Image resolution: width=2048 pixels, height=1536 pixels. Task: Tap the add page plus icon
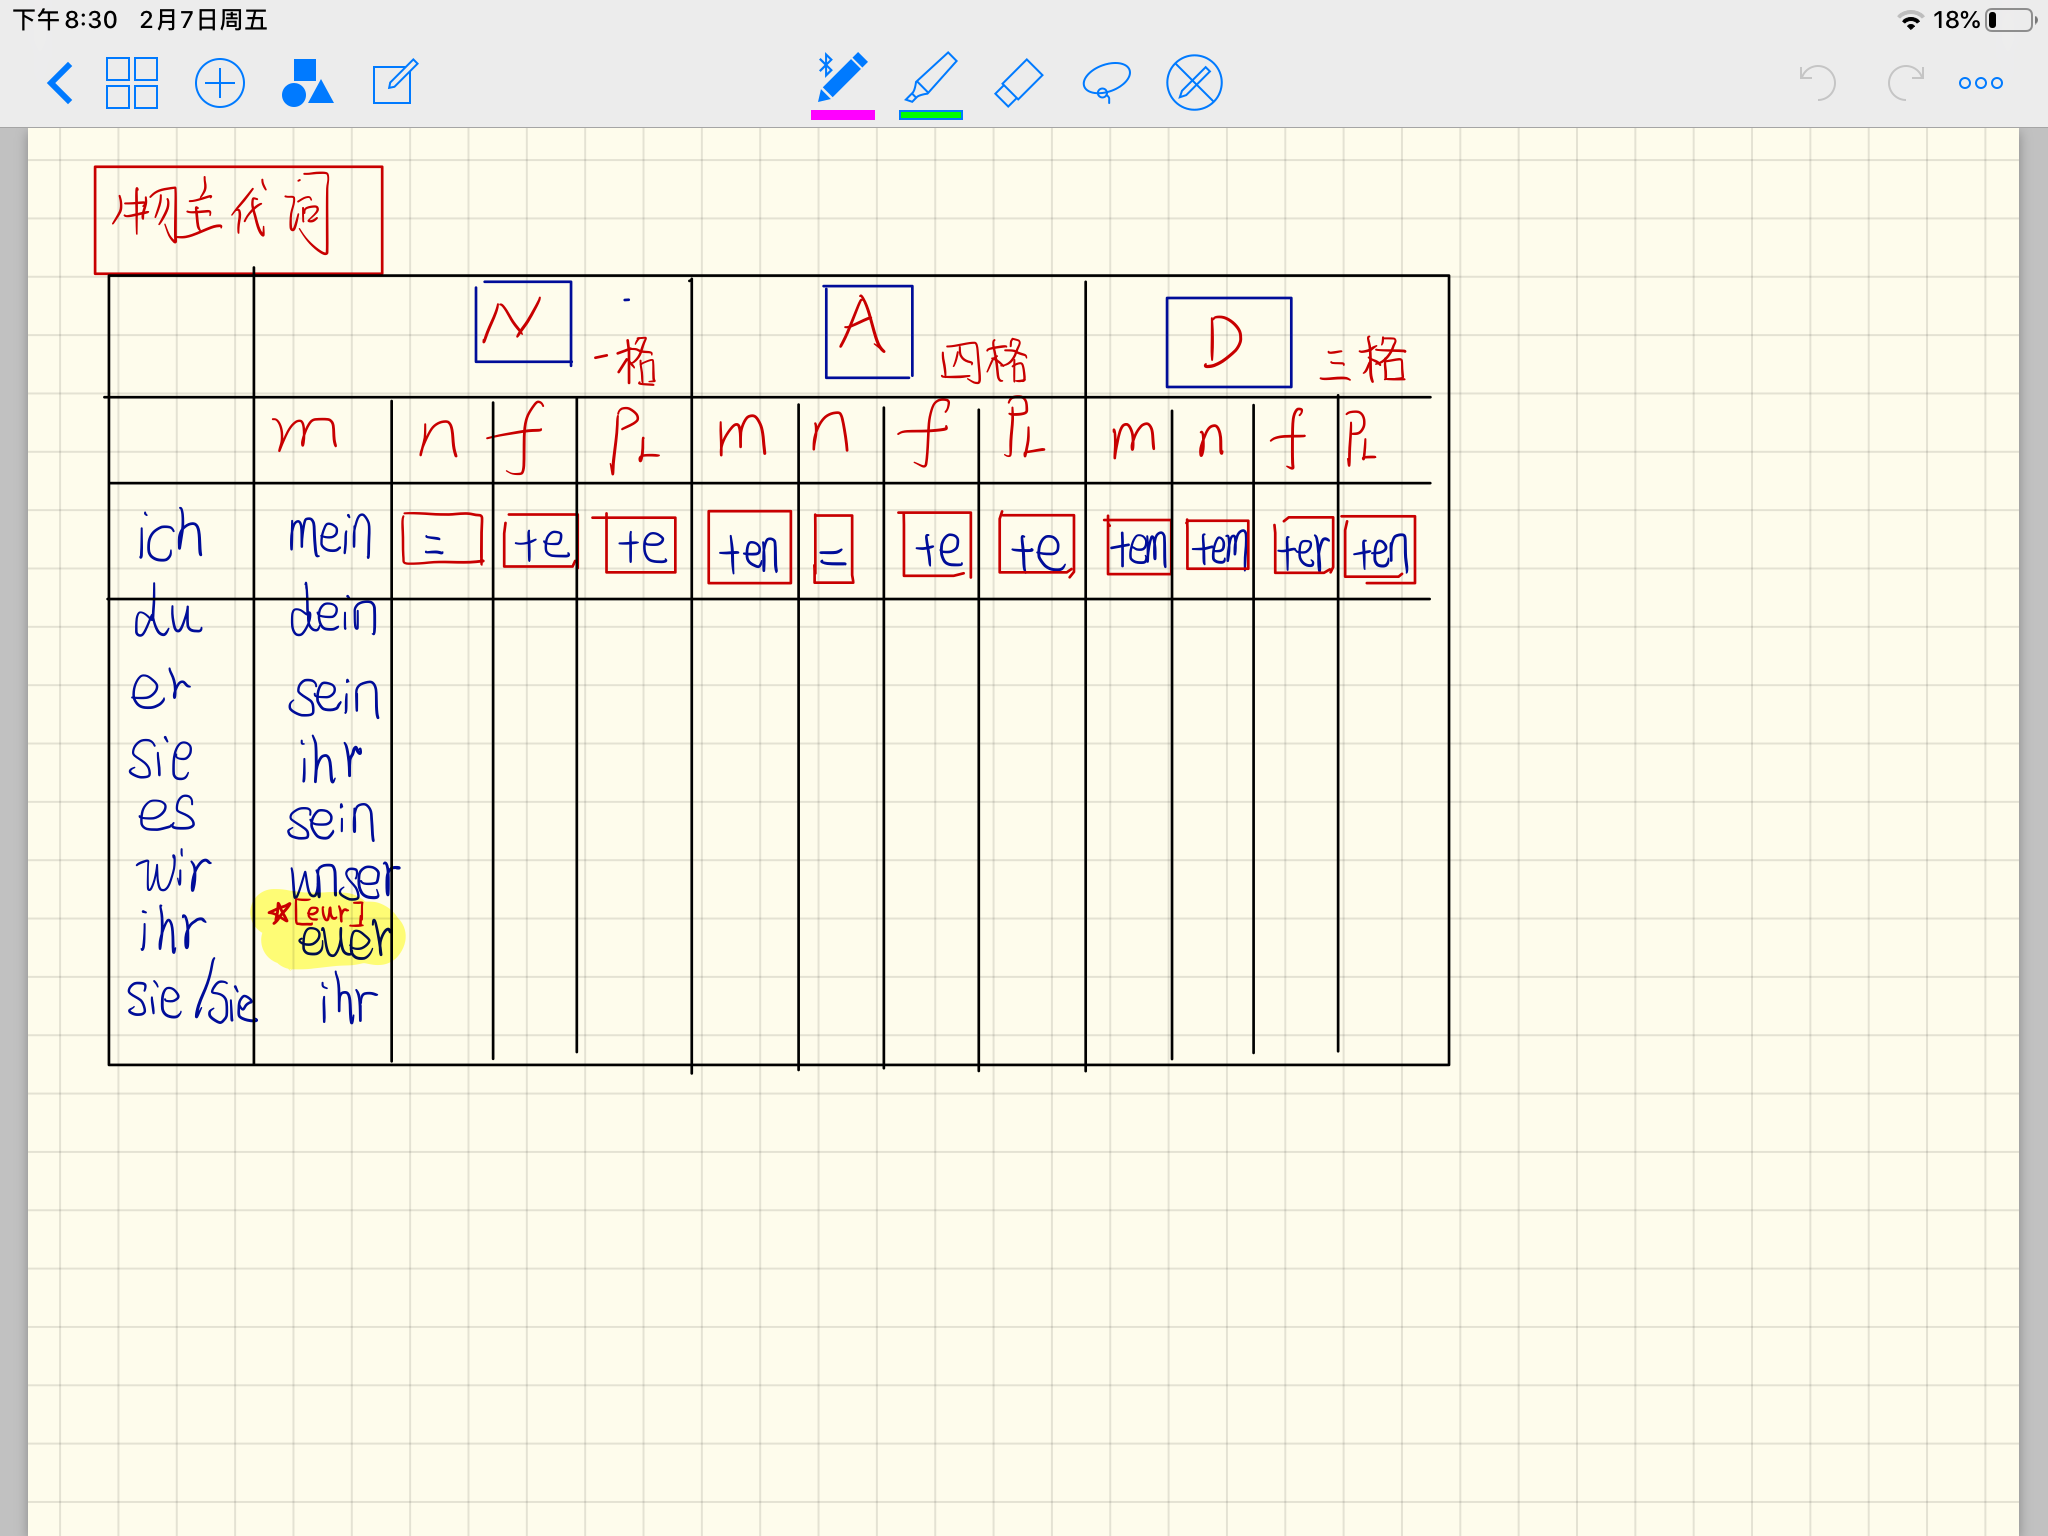219,83
